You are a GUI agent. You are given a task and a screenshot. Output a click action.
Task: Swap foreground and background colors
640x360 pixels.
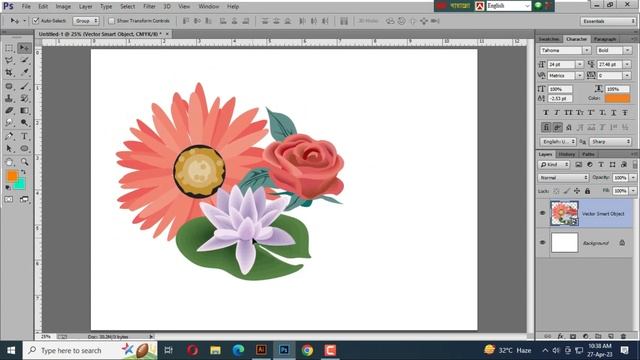click(x=23, y=172)
